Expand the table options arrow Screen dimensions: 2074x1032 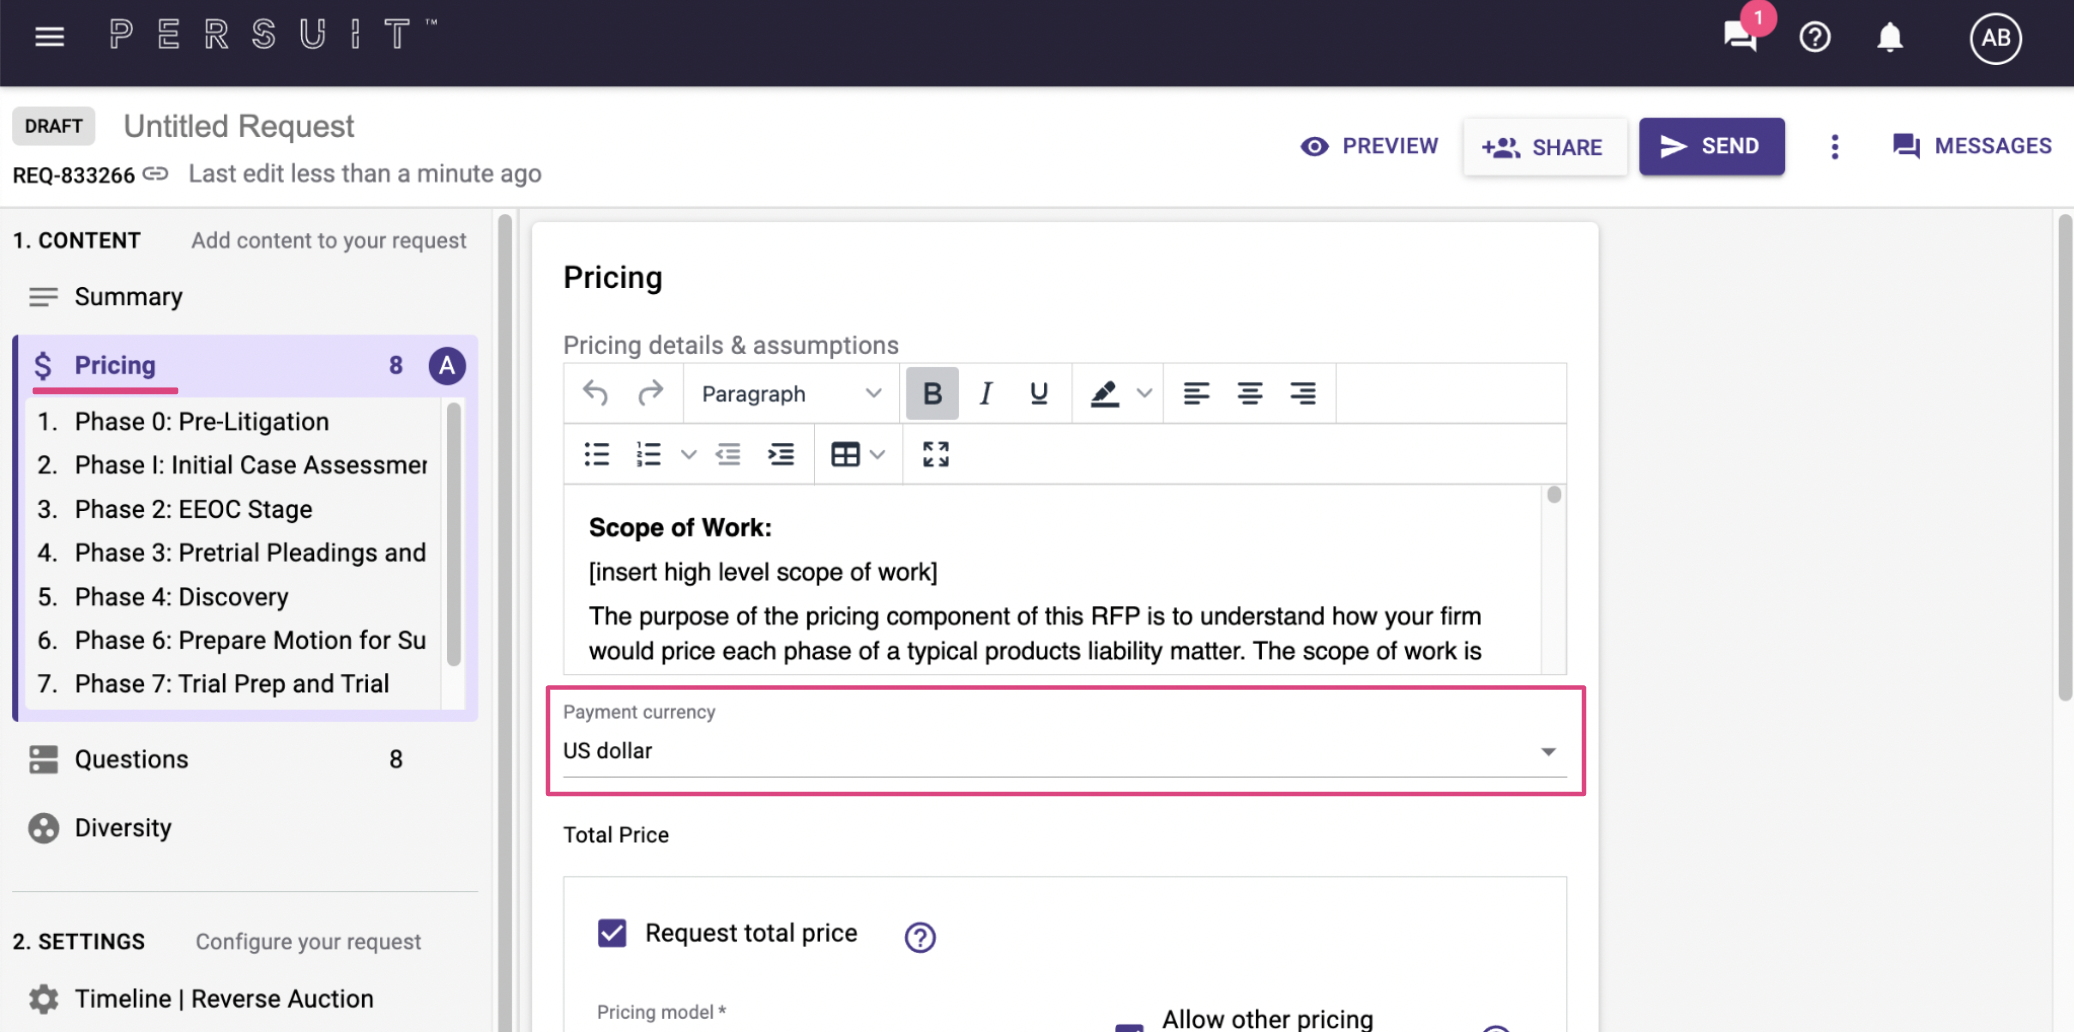point(878,454)
